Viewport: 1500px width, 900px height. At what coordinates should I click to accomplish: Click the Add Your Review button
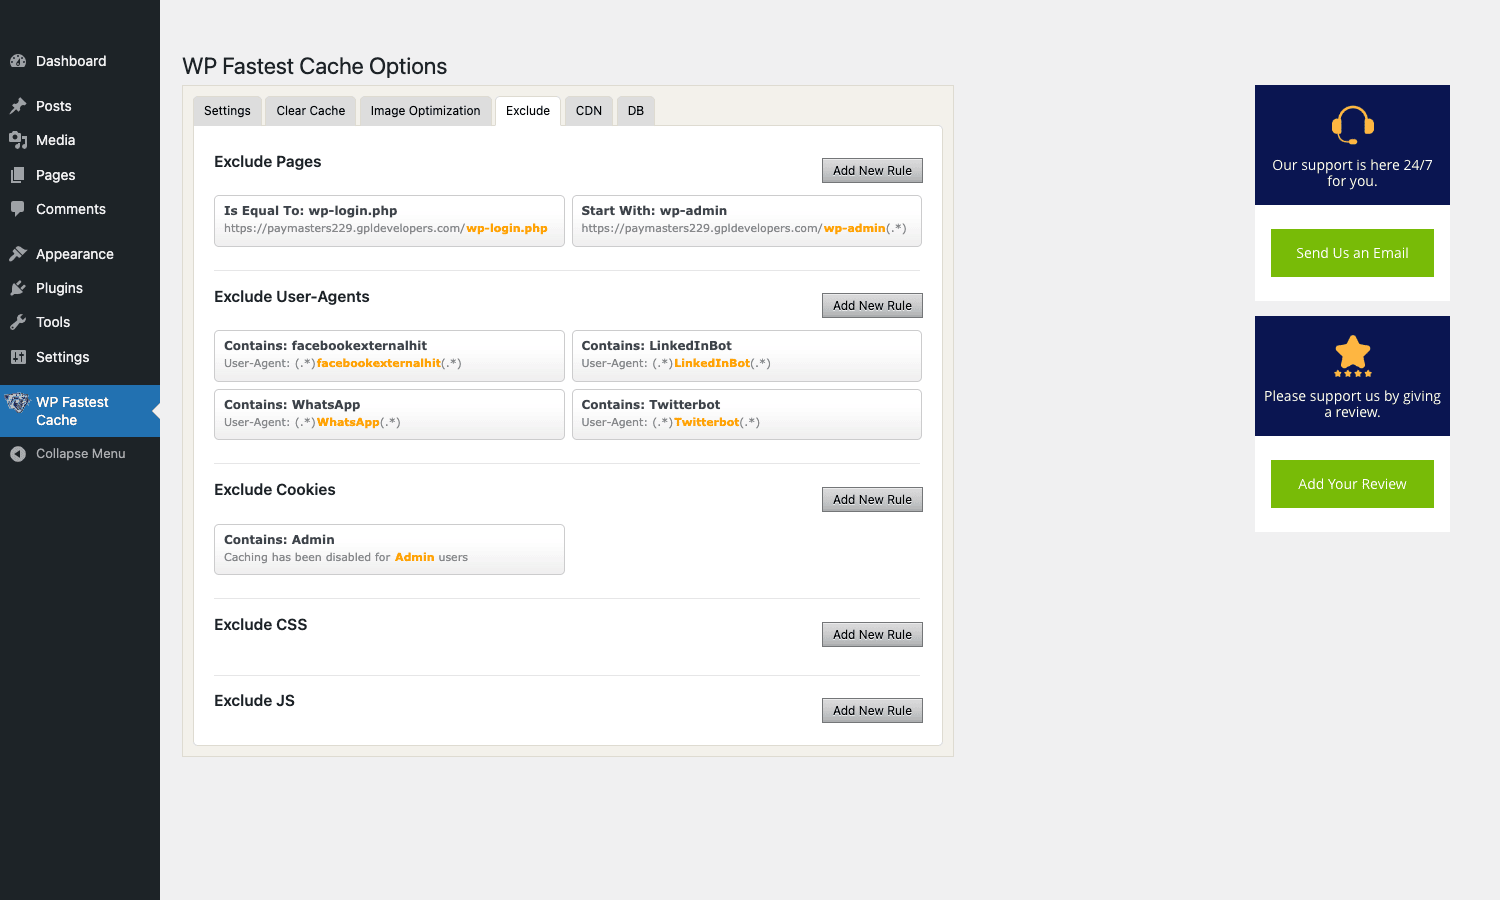click(x=1352, y=484)
